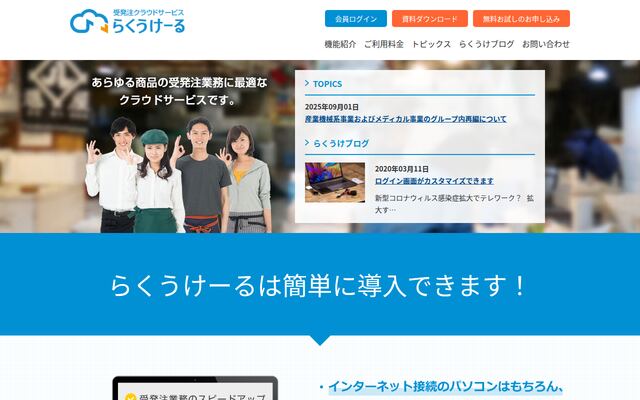Viewport: 640px width, 400px height.
Task: Click the らくうけブログ panel heading
Action: (x=341, y=143)
